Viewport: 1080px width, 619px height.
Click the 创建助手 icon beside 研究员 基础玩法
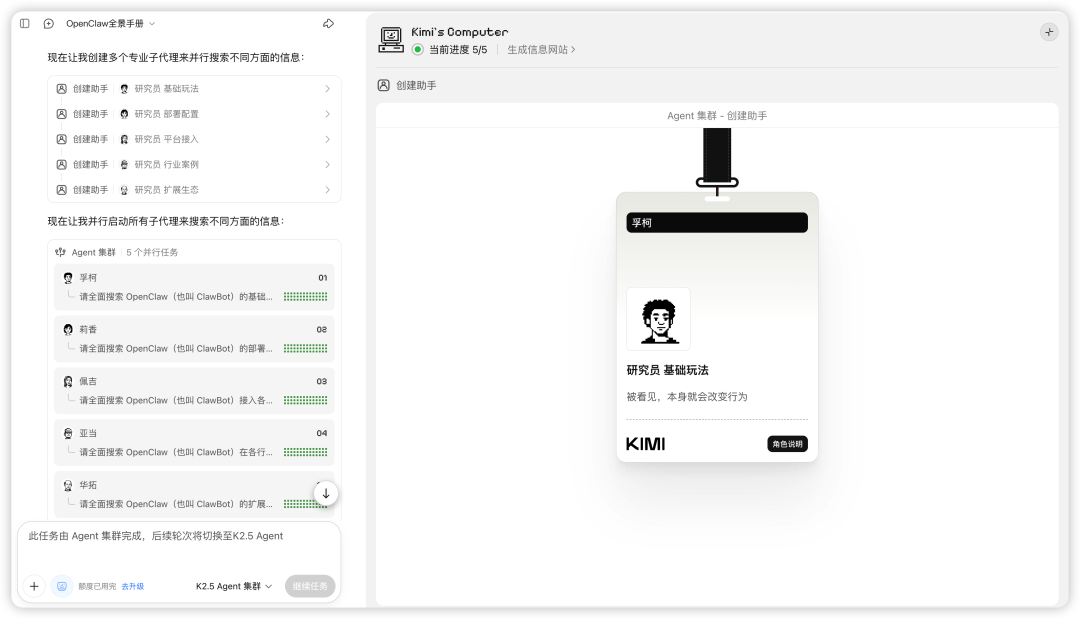click(x=61, y=89)
